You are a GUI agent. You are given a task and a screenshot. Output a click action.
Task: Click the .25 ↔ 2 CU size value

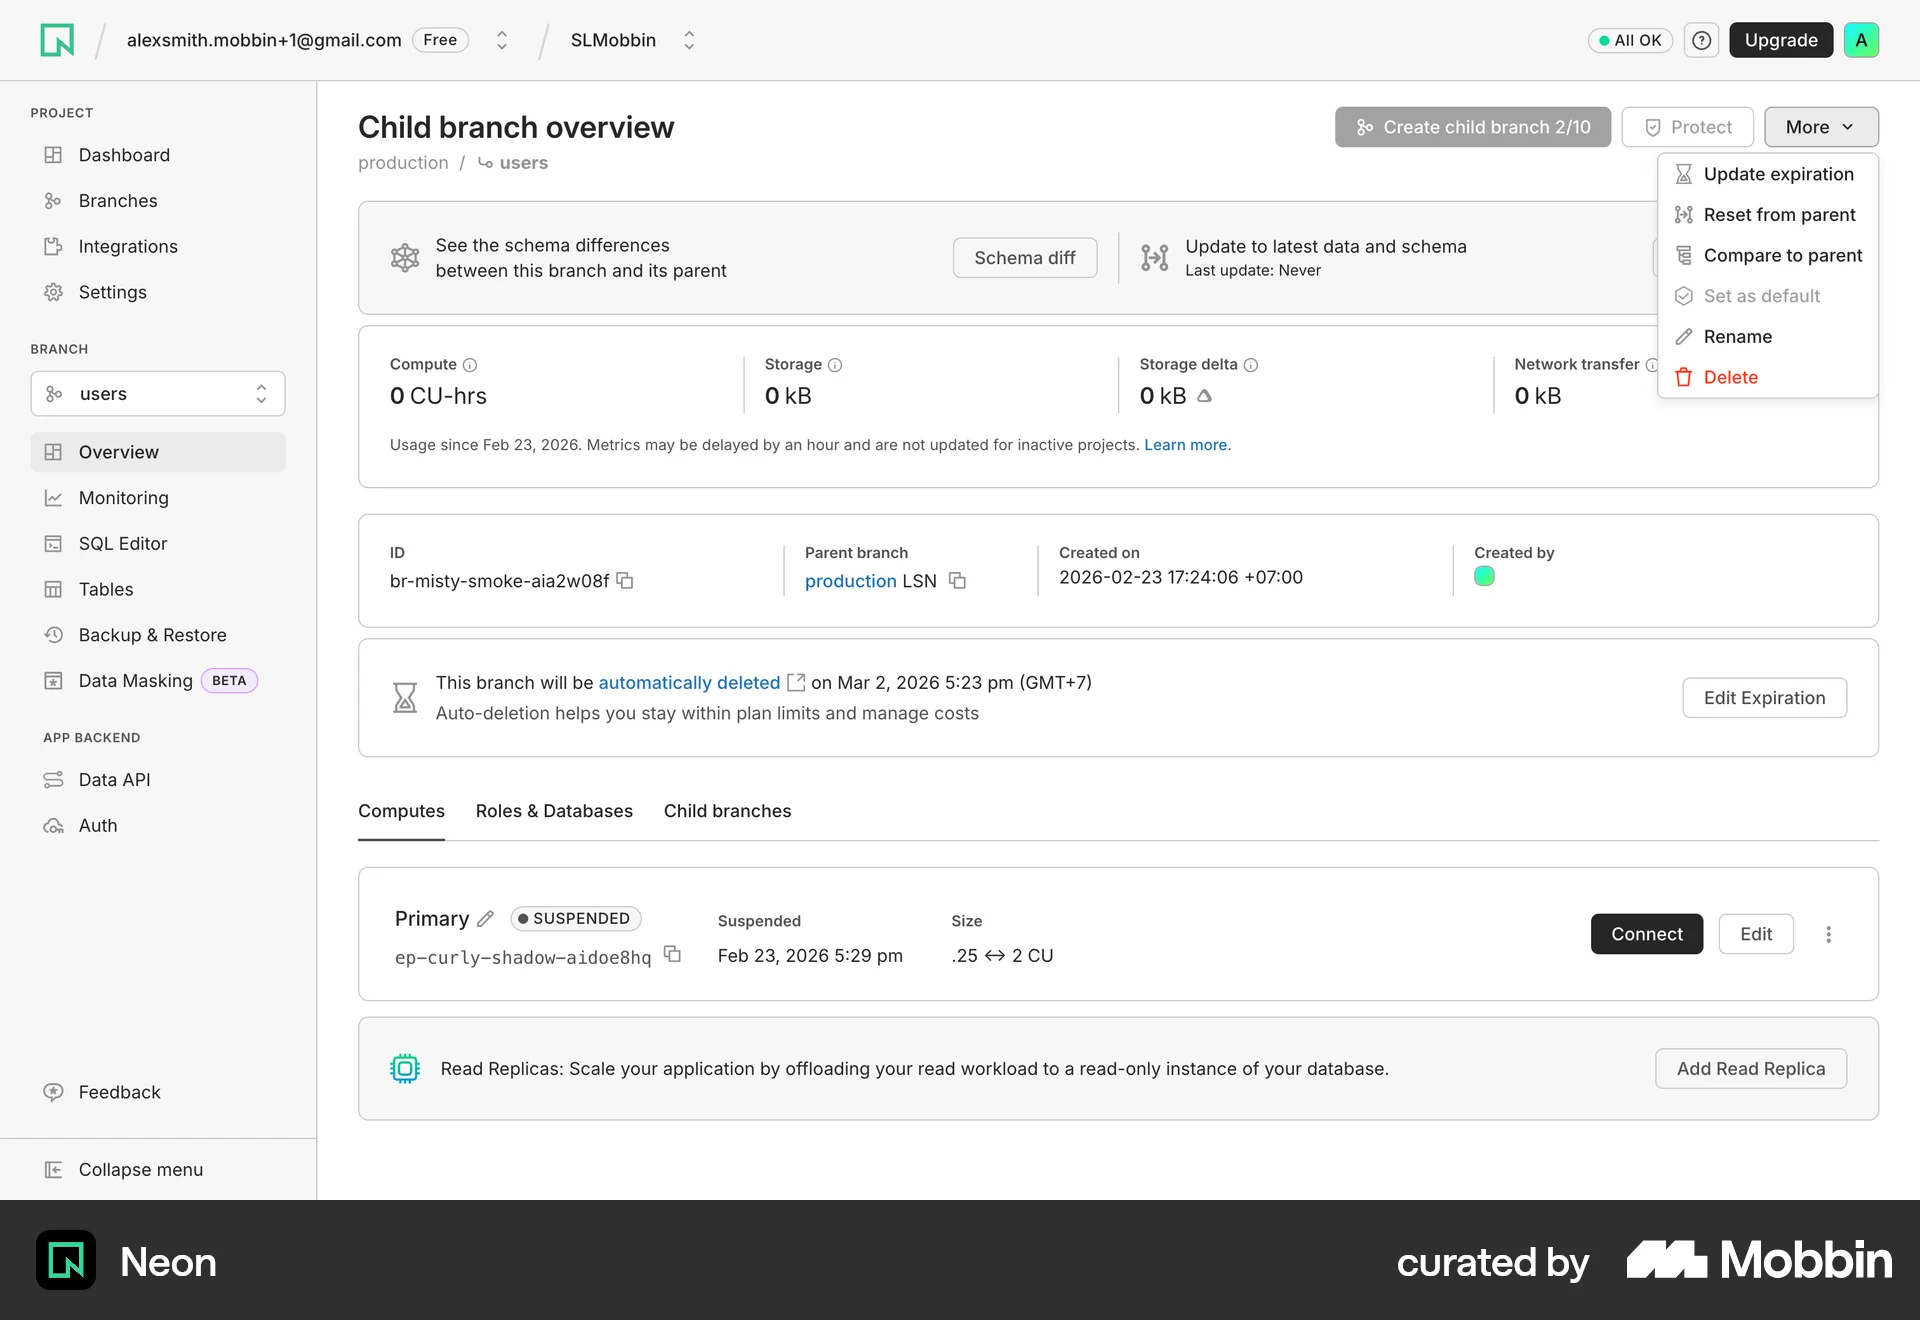pos(1002,956)
